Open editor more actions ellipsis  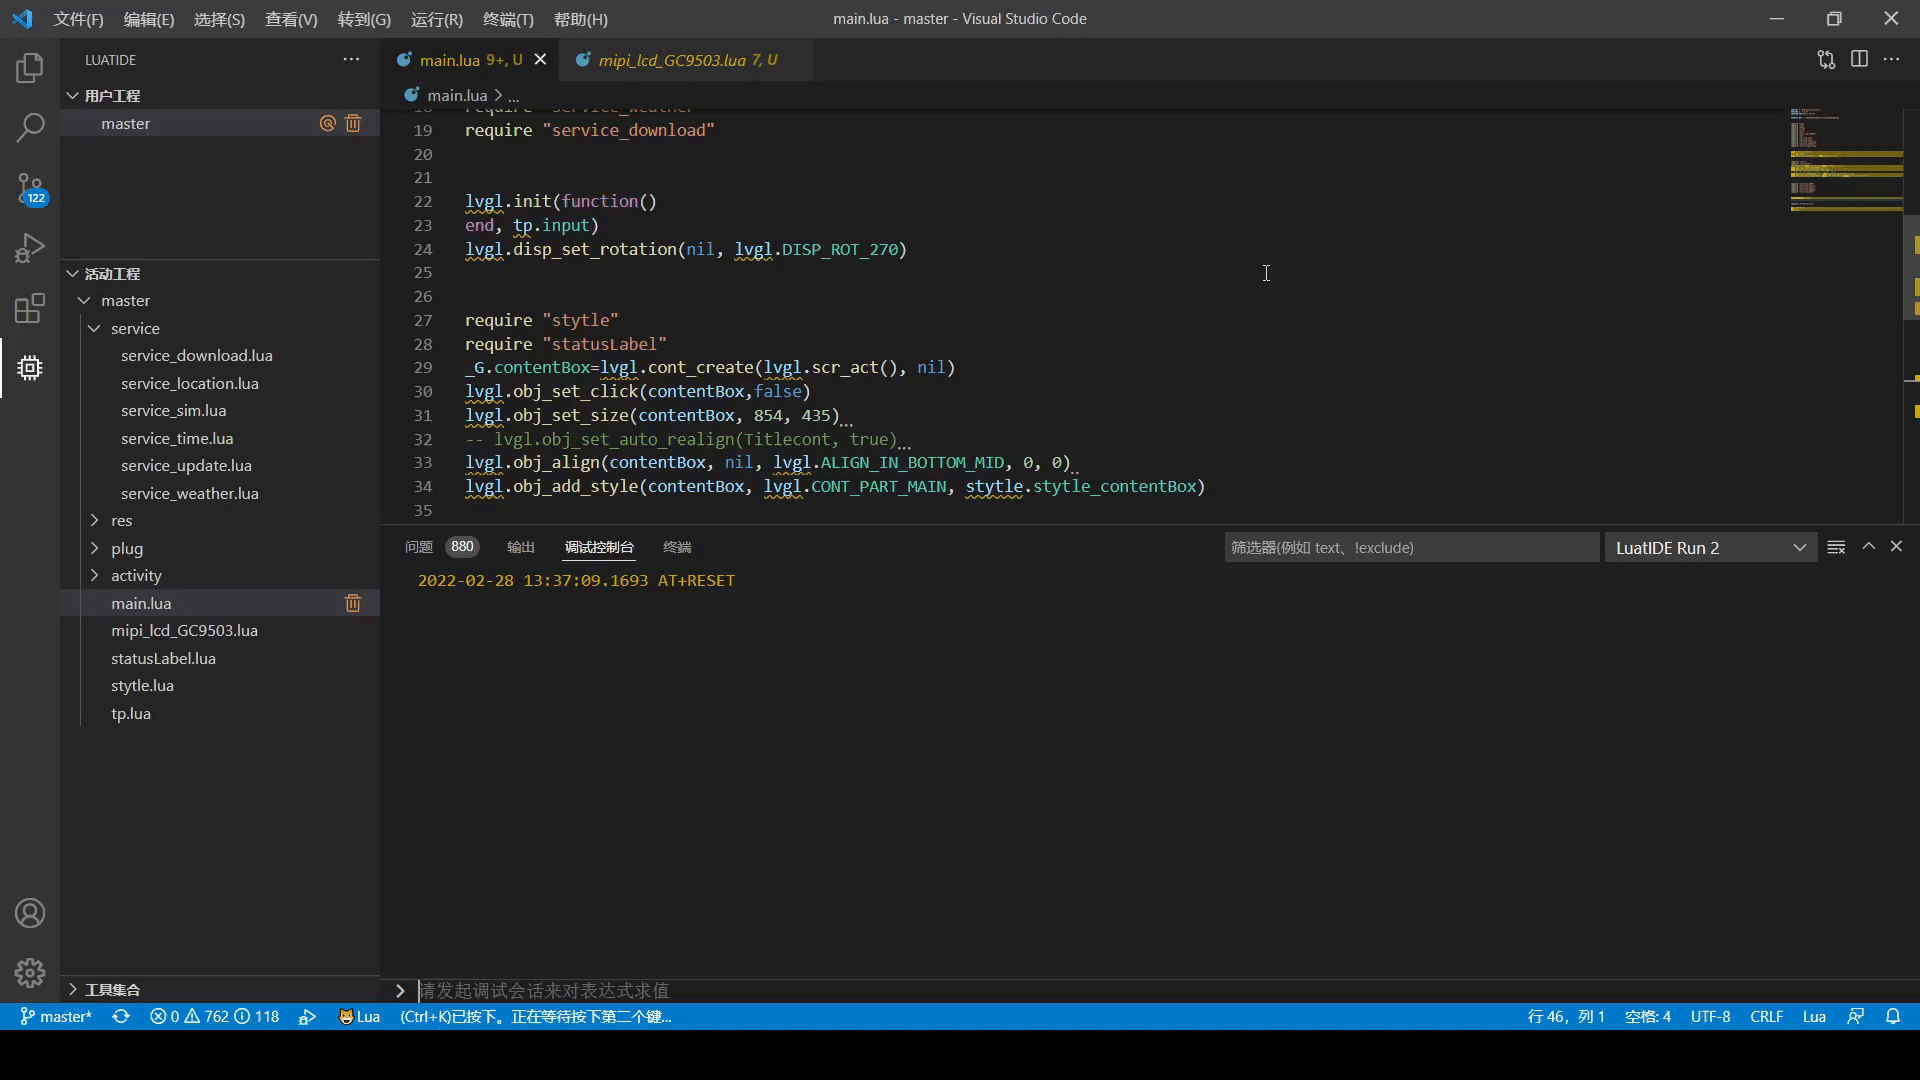[x=1891, y=59]
